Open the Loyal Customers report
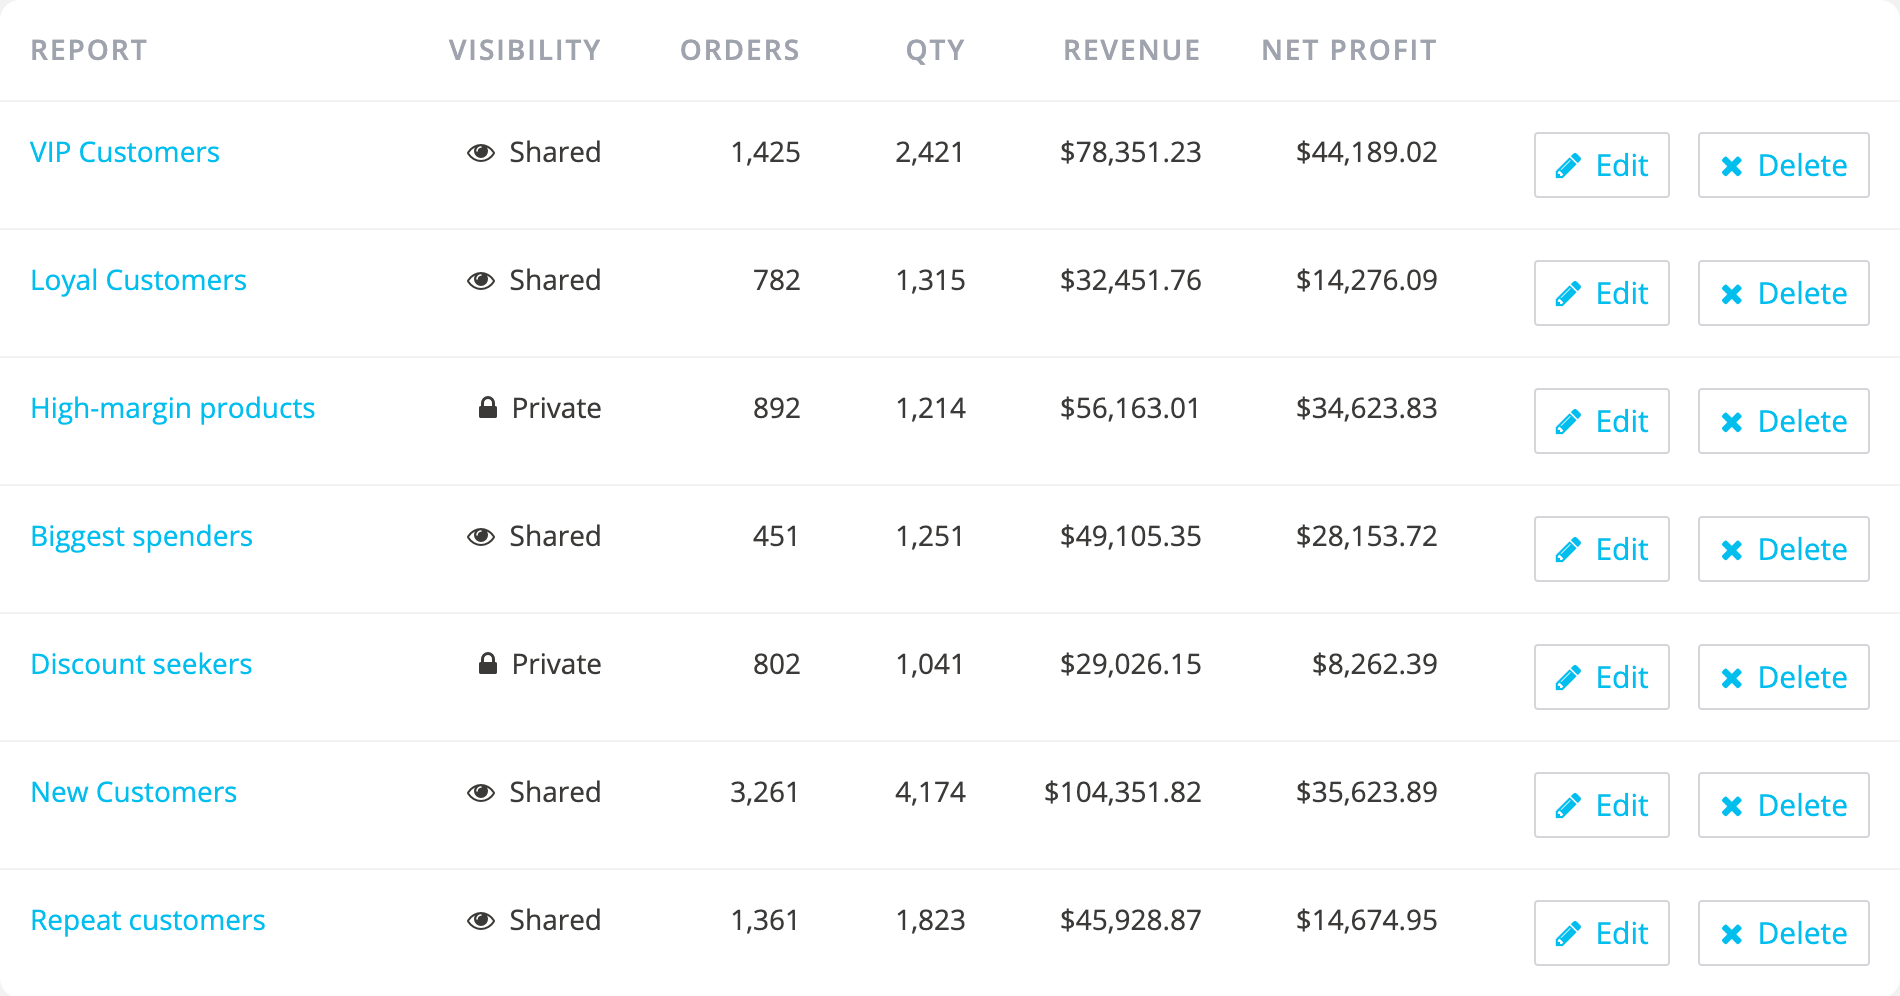The height and width of the screenshot is (996, 1900). pos(138,280)
